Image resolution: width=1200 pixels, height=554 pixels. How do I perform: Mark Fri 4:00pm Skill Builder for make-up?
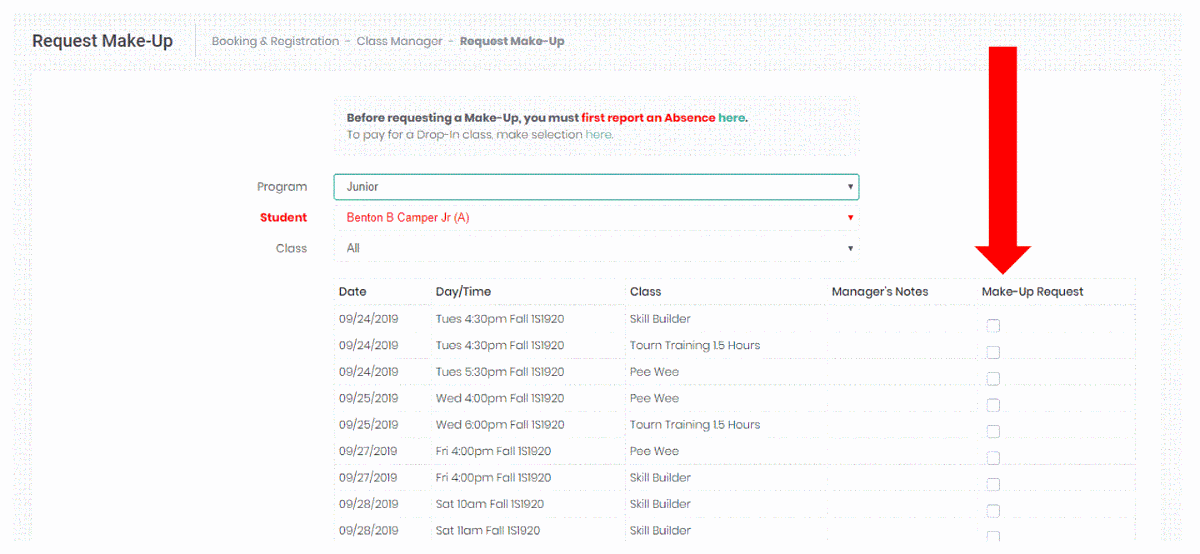[x=993, y=485]
